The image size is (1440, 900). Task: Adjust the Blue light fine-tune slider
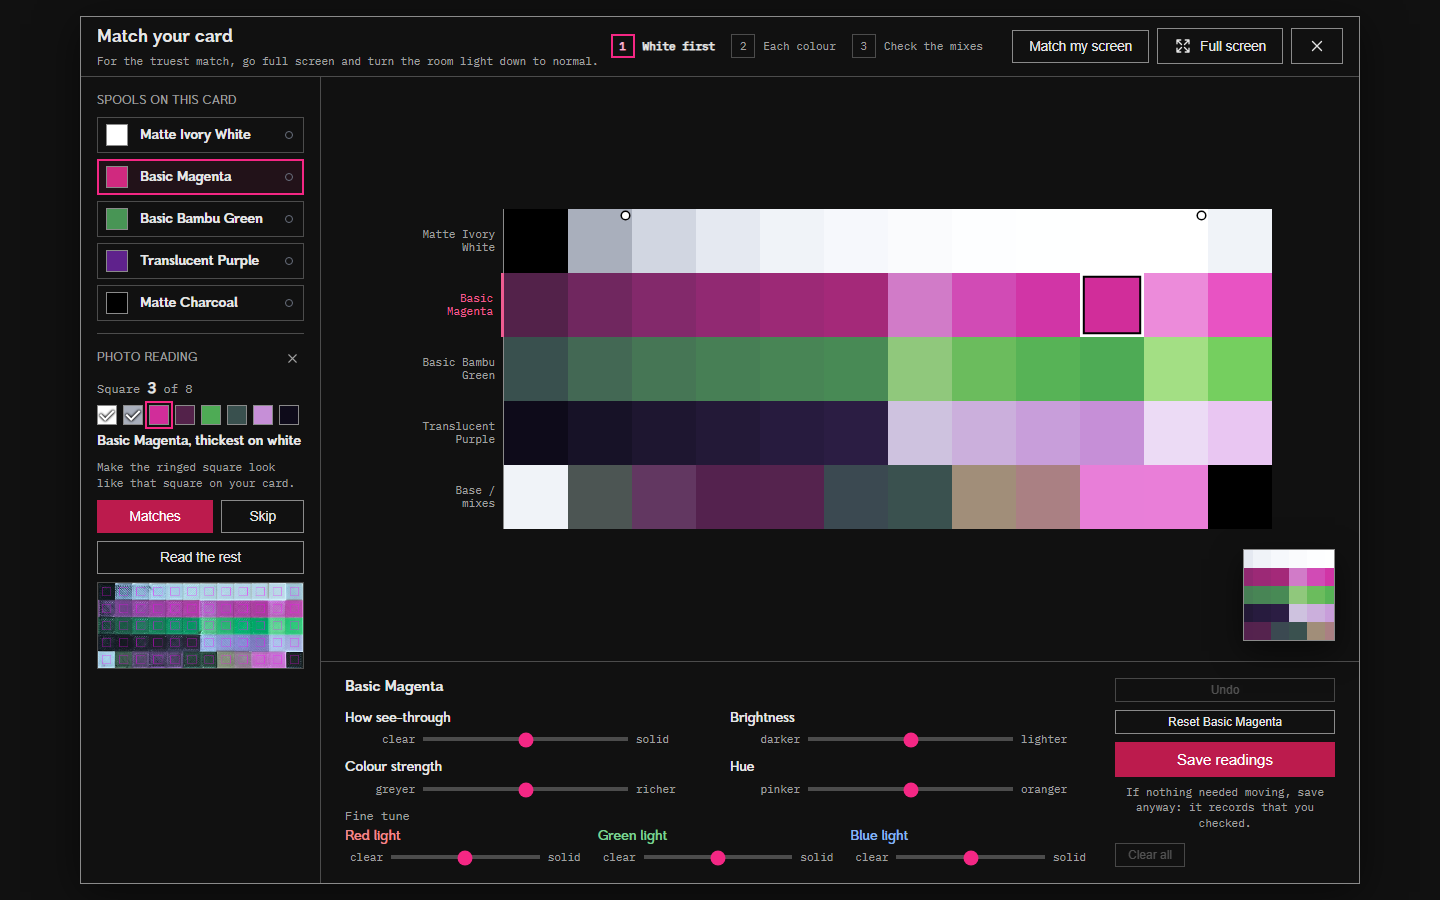click(x=970, y=858)
